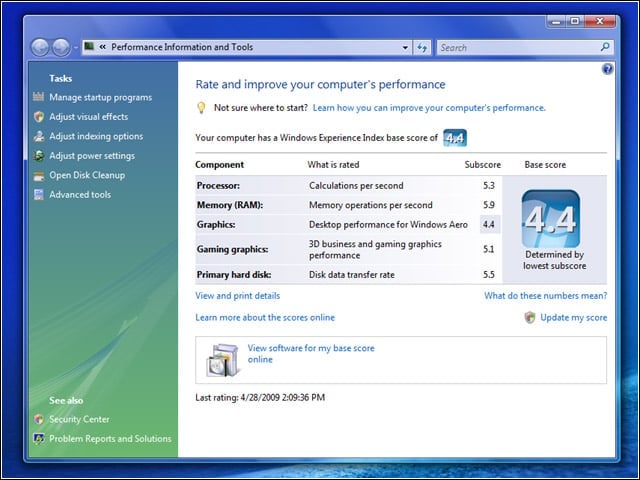Screen dimensions: 640x480
Task: Open Adjust power settings task
Action: pos(92,156)
